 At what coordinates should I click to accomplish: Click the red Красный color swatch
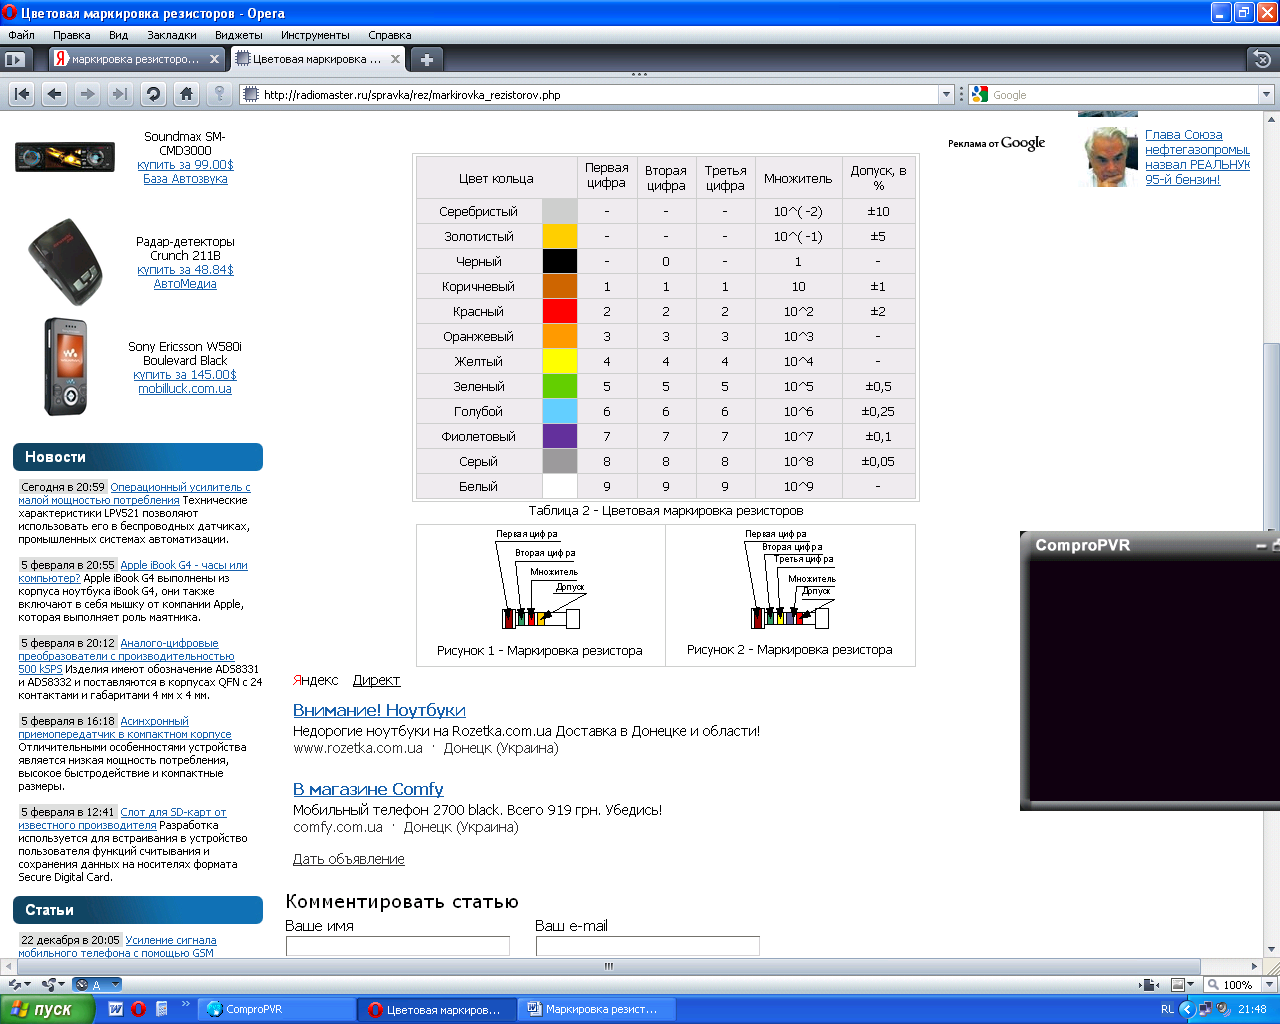click(560, 311)
